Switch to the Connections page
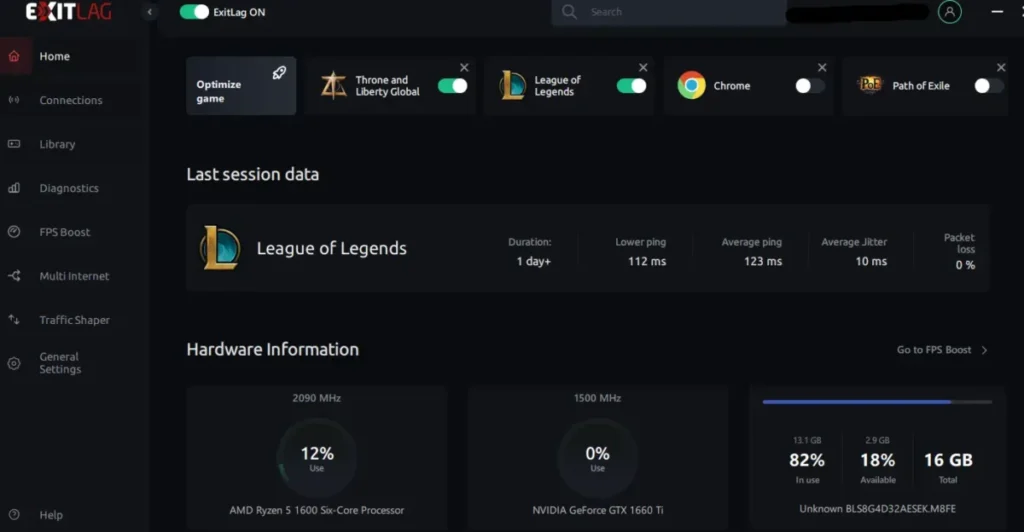The image size is (1024, 532). (x=71, y=100)
